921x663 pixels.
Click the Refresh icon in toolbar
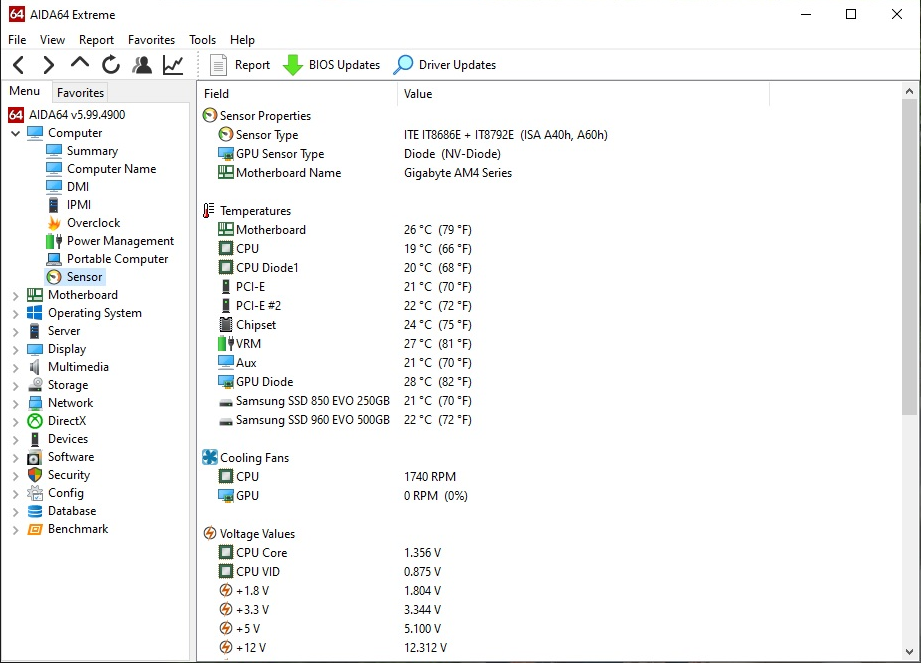coord(111,65)
